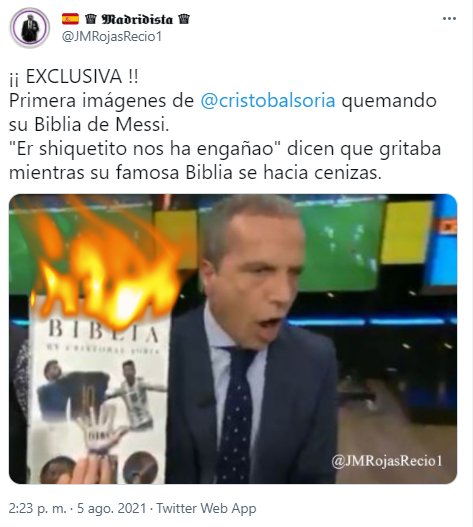Click the yellow panel in video background
Viewport: 473px width, 527px height.
click(x=406, y=232)
